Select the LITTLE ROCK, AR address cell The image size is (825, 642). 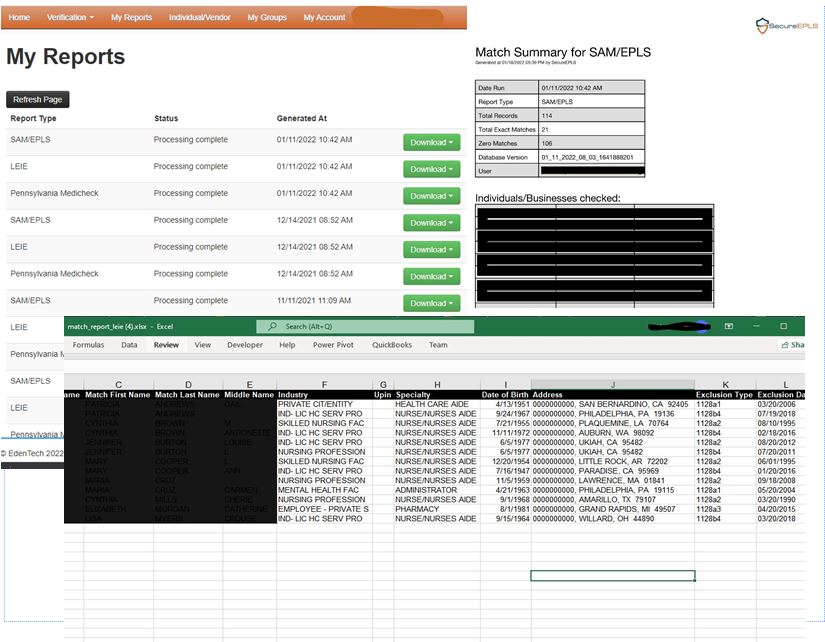click(x=613, y=462)
